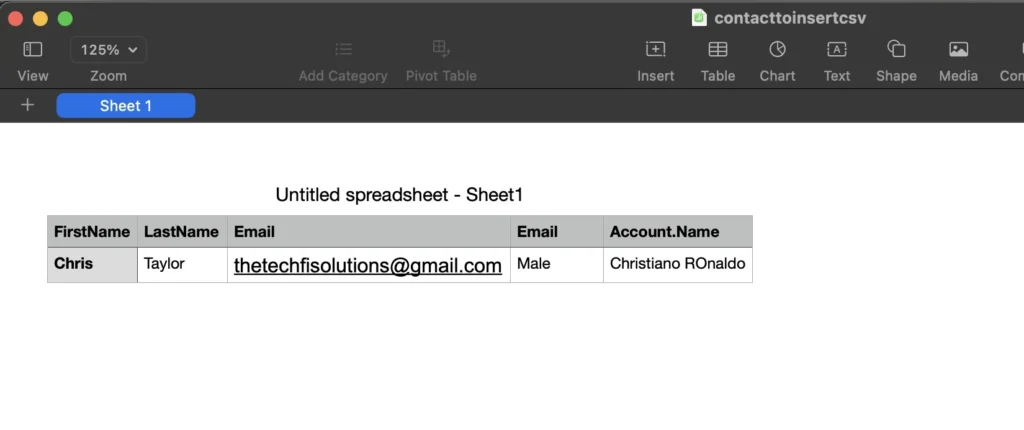
Task: Add a Text box from the toolbar
Action: coord(837,49)
